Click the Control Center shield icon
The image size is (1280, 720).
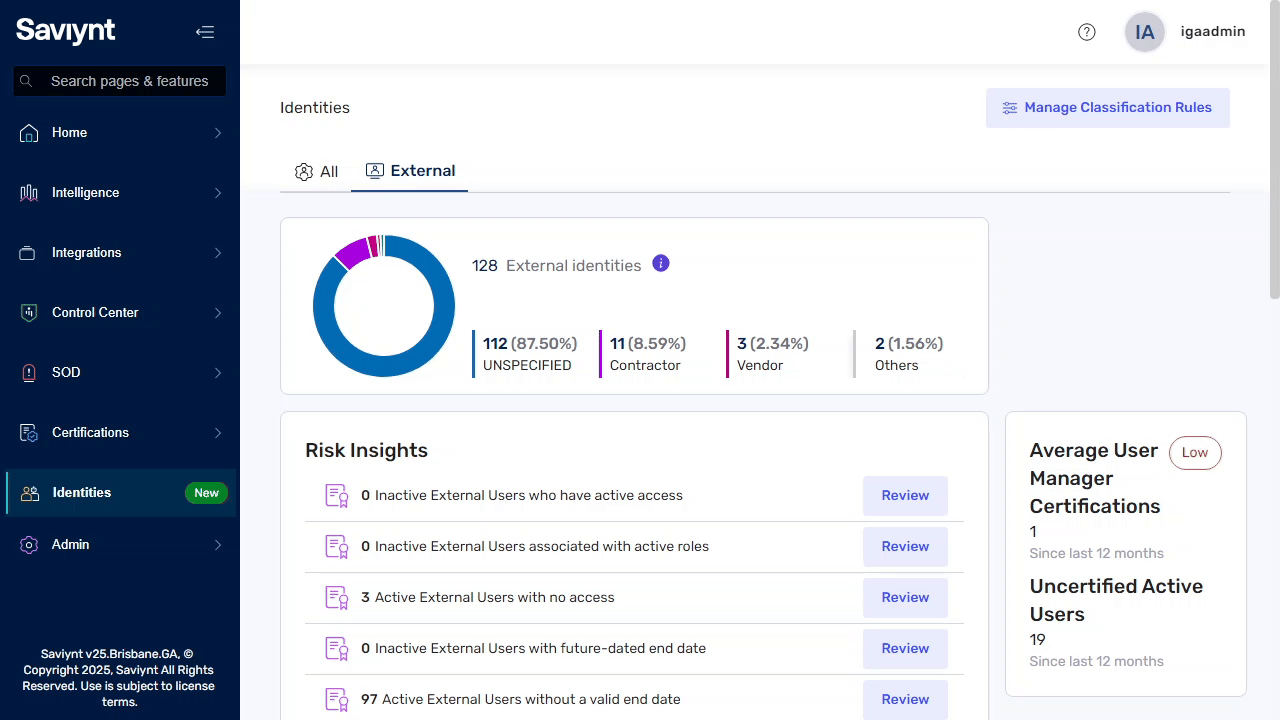tap(29, 313)
